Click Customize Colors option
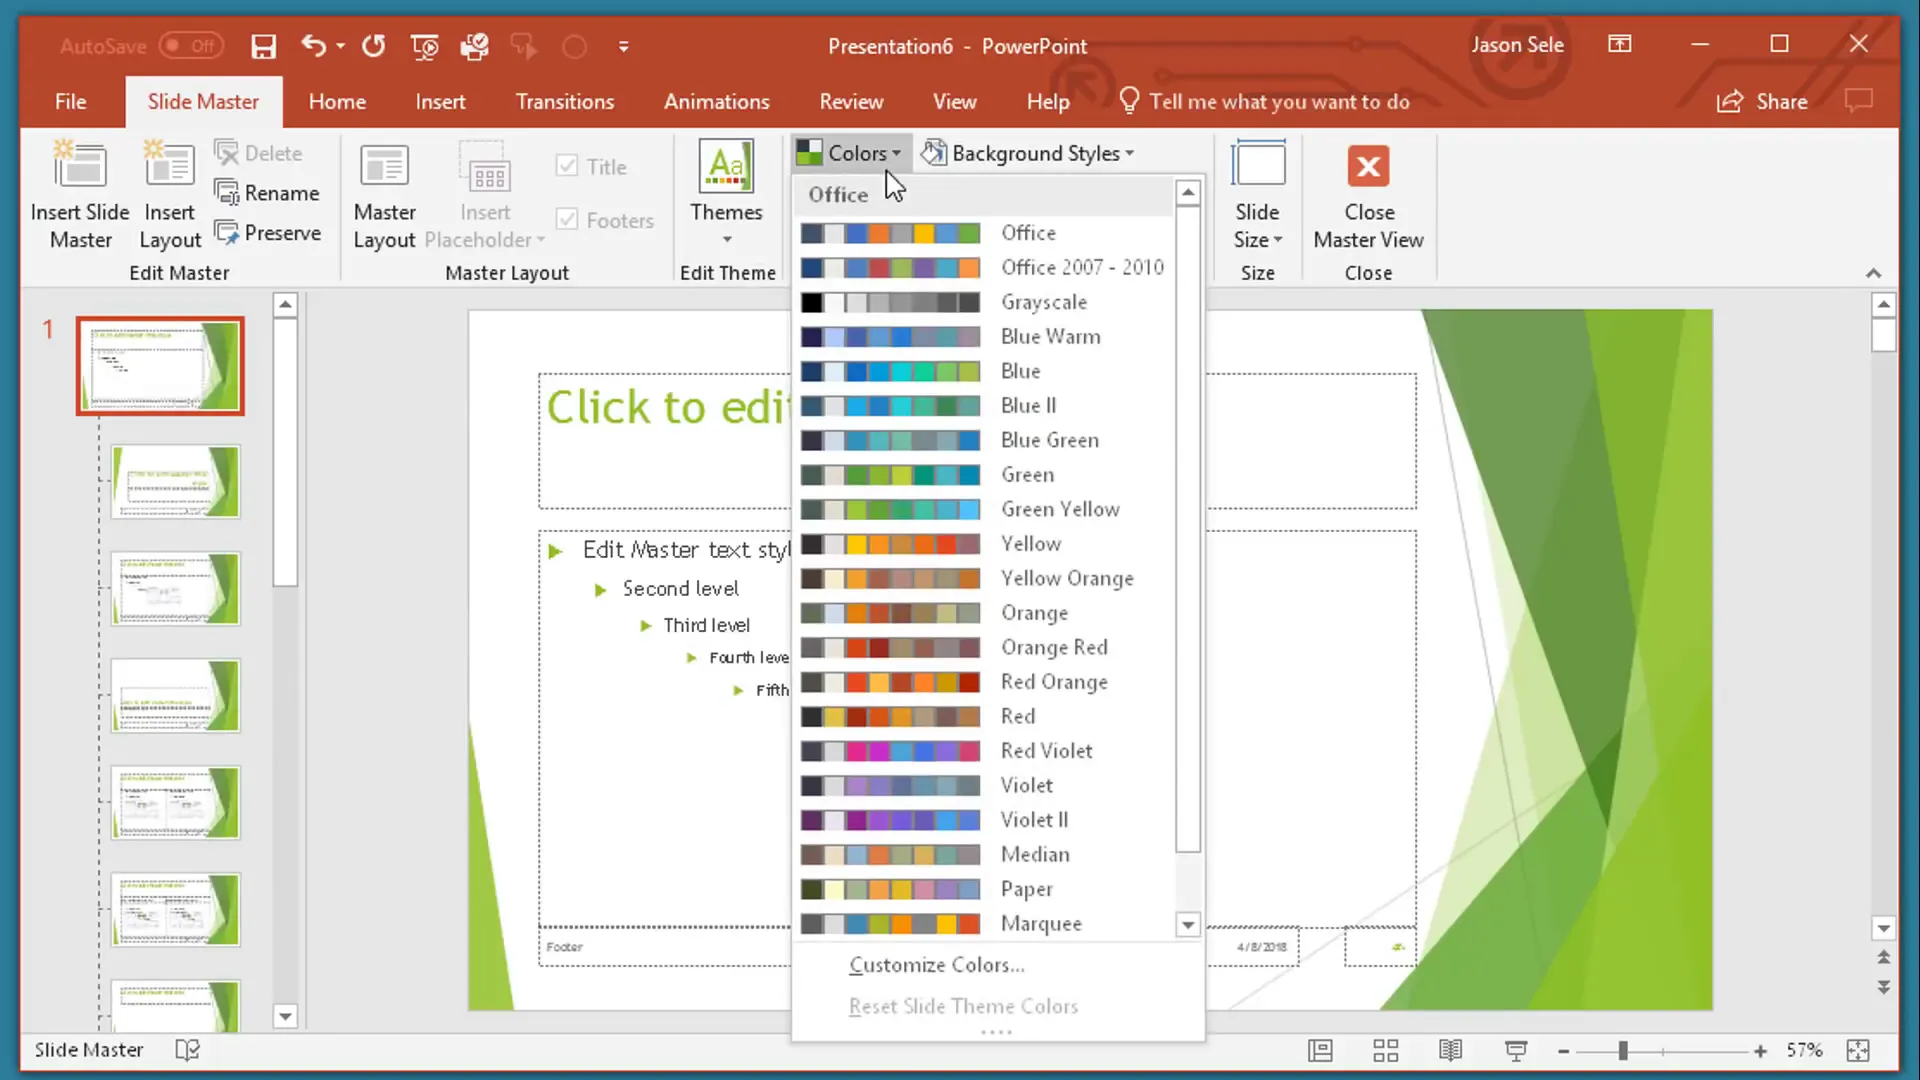 pos(936,965)
